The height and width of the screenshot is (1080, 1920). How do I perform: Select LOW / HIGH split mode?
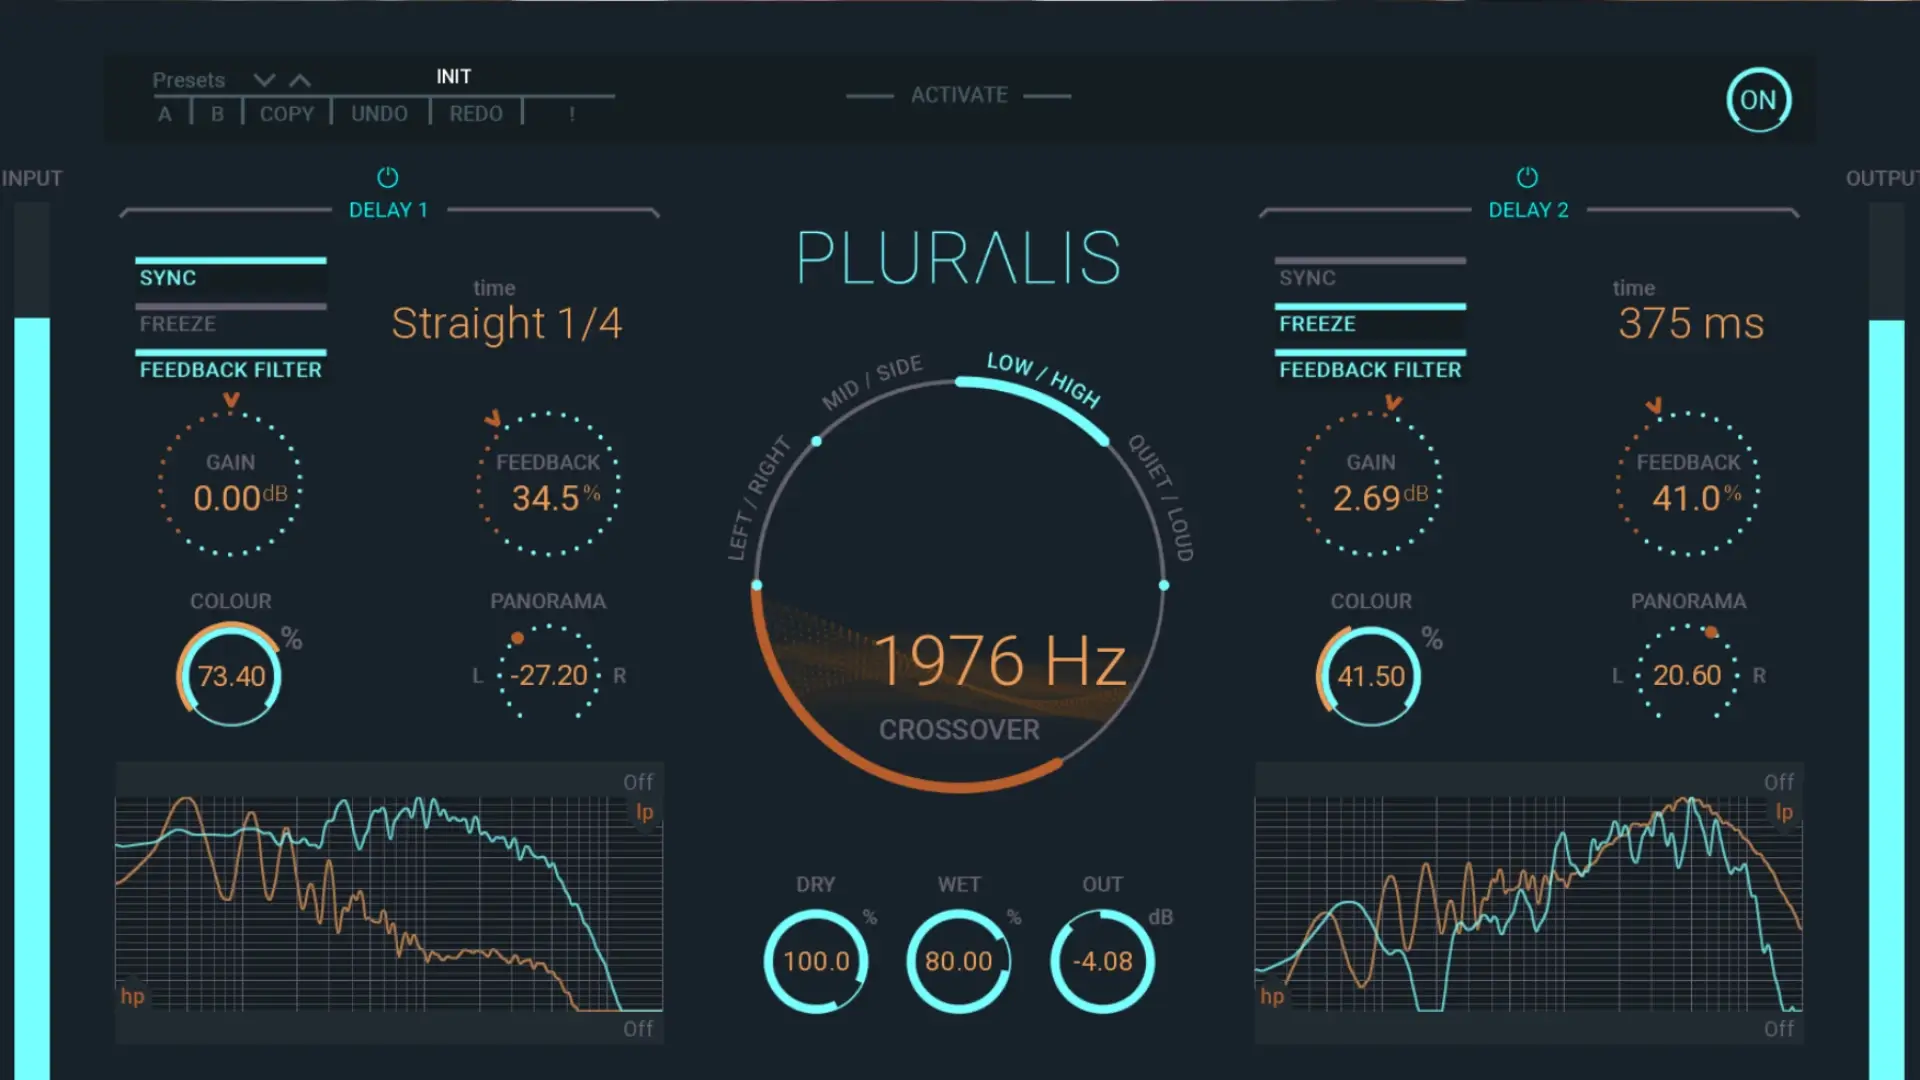tap(1043, 380)
